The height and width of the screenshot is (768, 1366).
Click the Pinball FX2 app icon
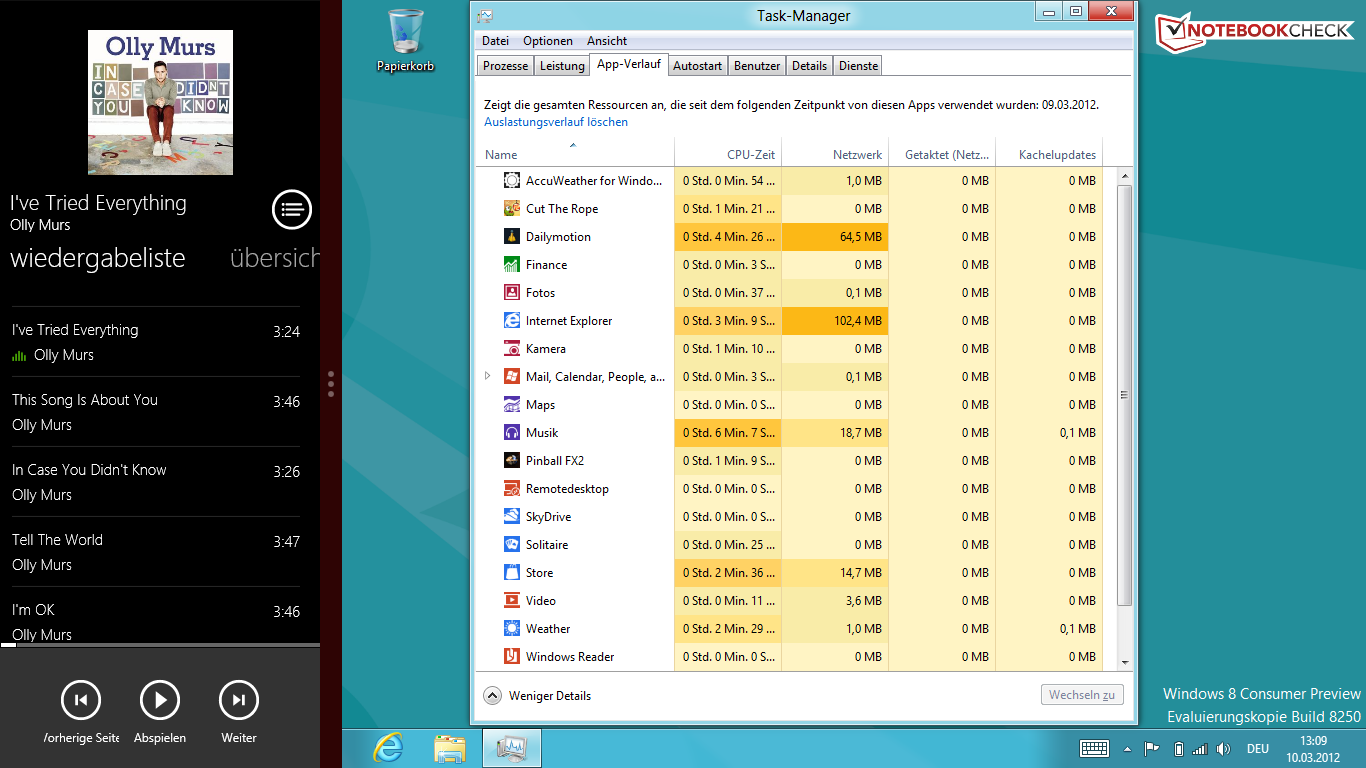coord(511,461)
